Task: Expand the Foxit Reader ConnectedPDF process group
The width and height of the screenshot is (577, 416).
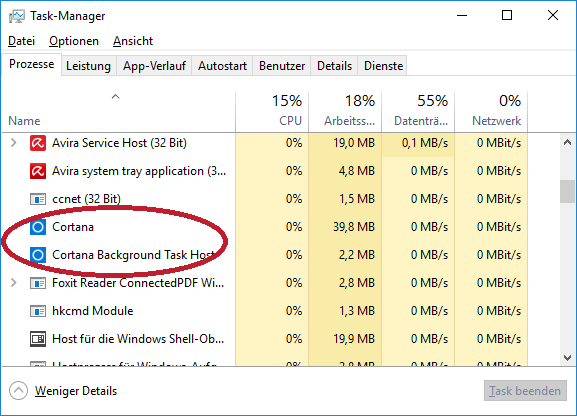Action: [x=14, y=283]
